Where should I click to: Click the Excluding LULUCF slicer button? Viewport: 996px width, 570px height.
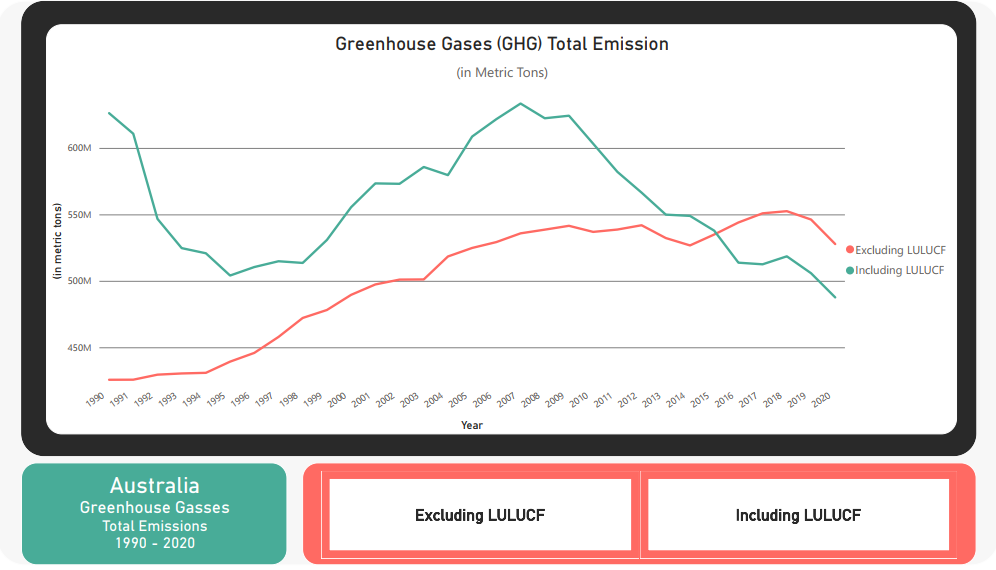[x=480, y=515]
